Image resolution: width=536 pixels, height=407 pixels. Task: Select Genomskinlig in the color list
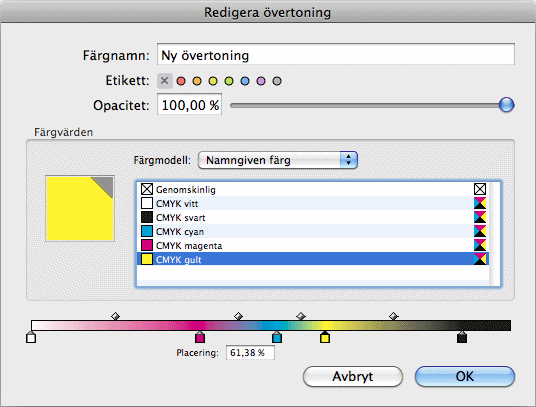tap(313, 189)
